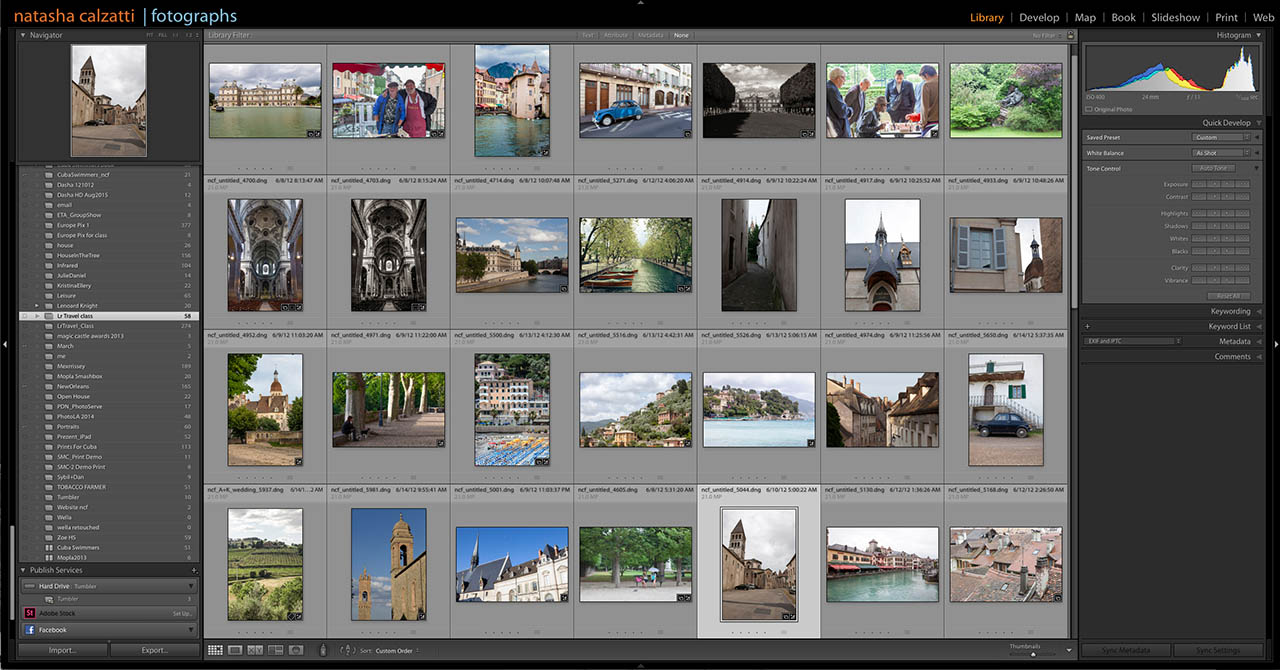Hide the left panel via edge arrow
The width and height of the screenshot is (1280, 670).
(x=5, y=343)
